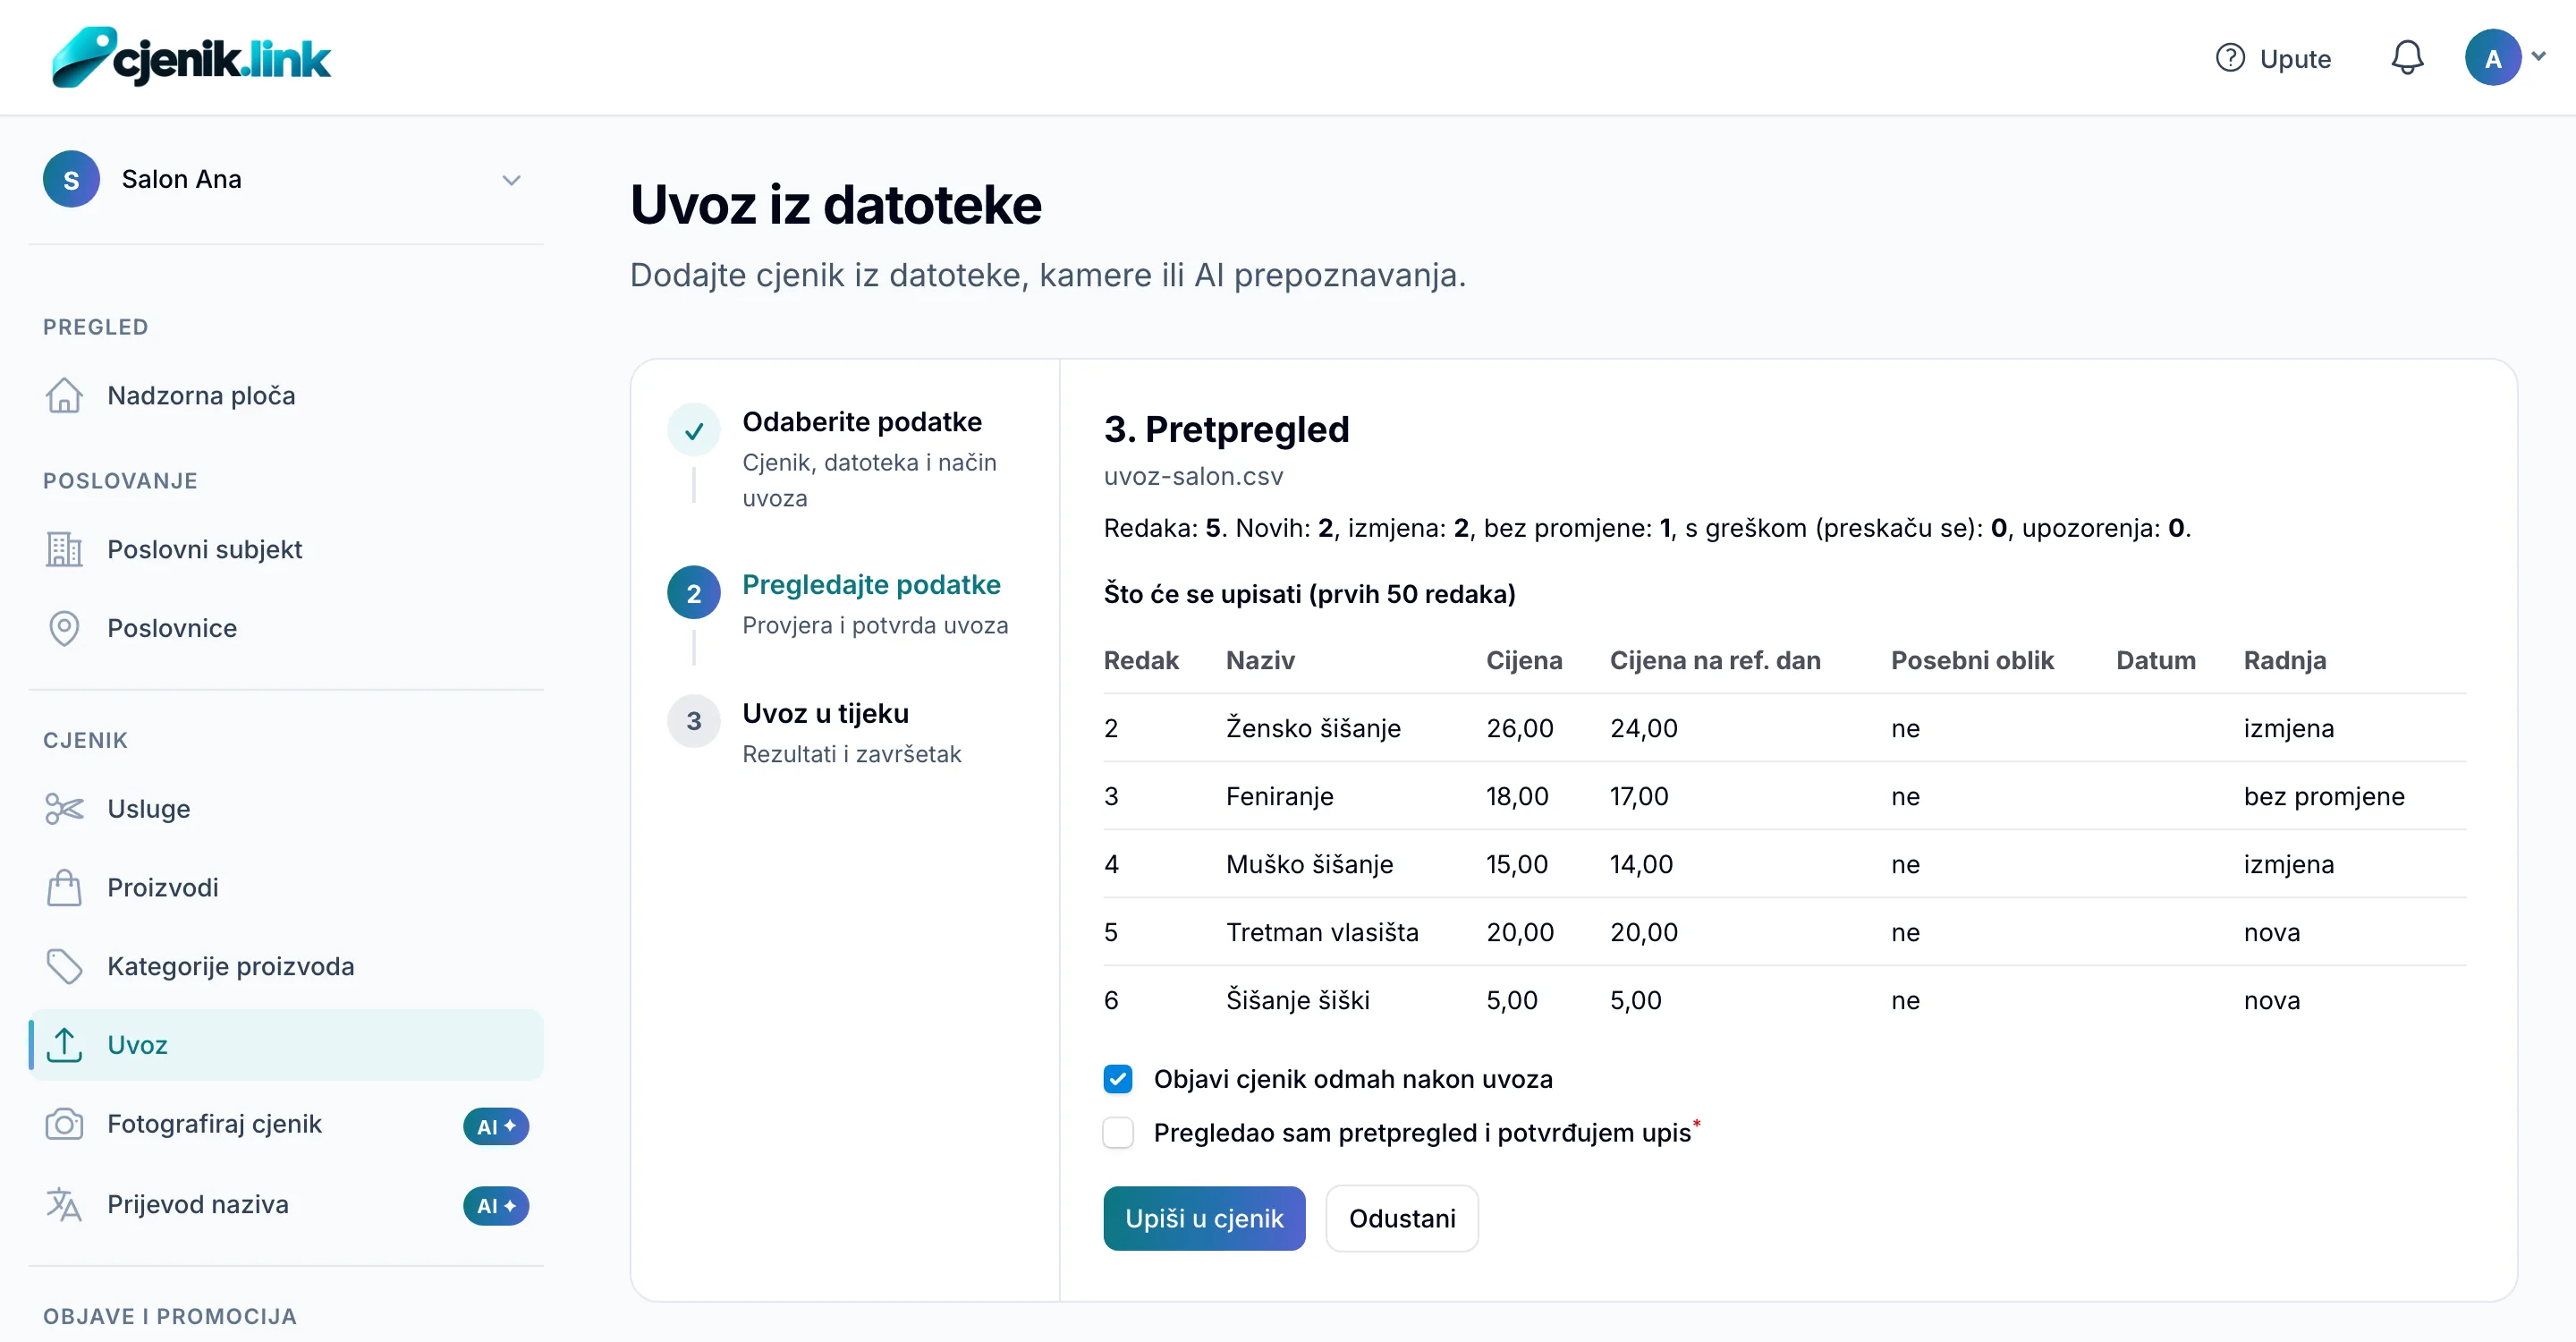Click the Upute help link
This screenshot has width=2576, height=1342.
click(2273, 58)
